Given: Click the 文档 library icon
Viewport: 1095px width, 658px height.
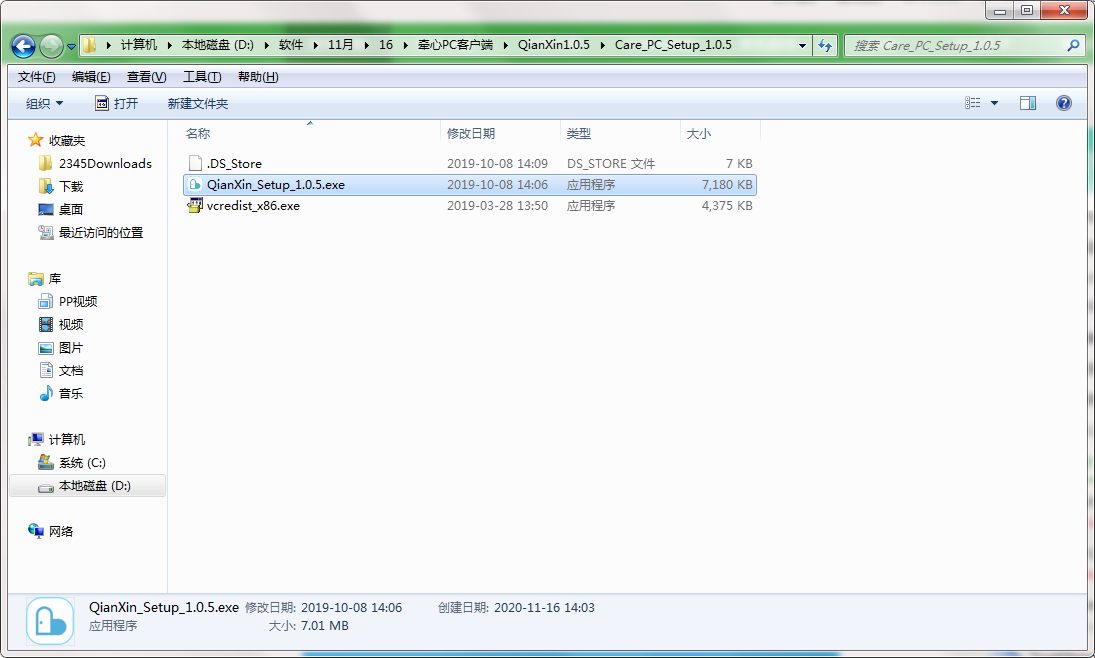Looking at the screenshot, I should pyautogui.click(x=46, y=370).
